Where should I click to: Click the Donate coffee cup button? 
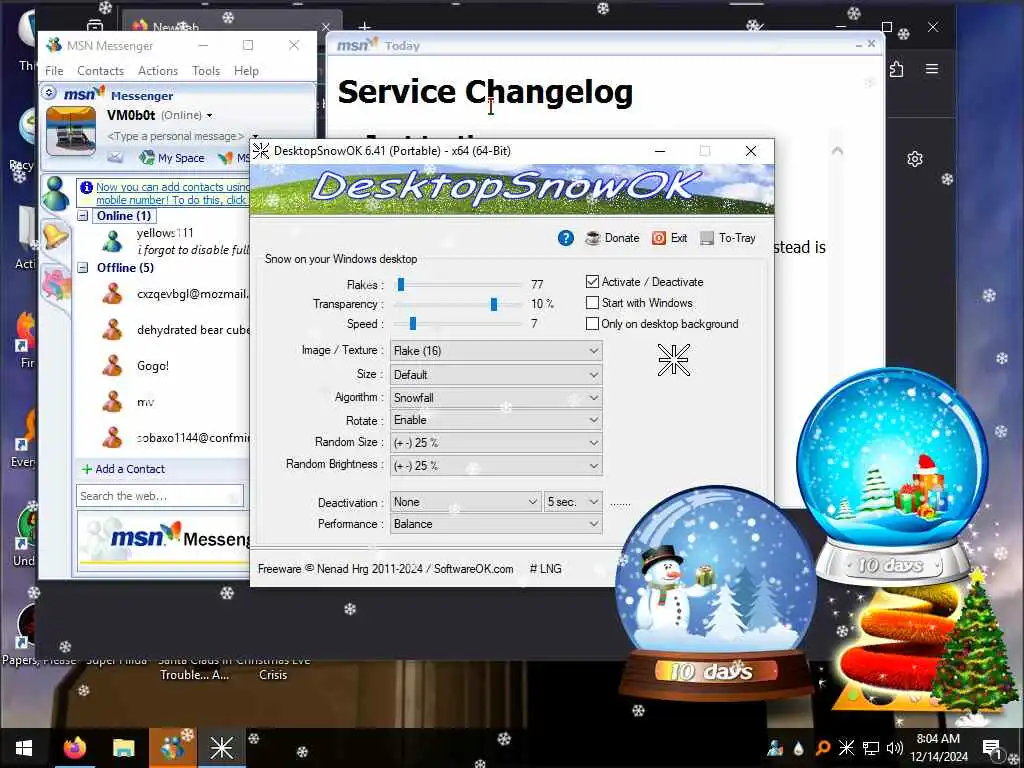613,238
